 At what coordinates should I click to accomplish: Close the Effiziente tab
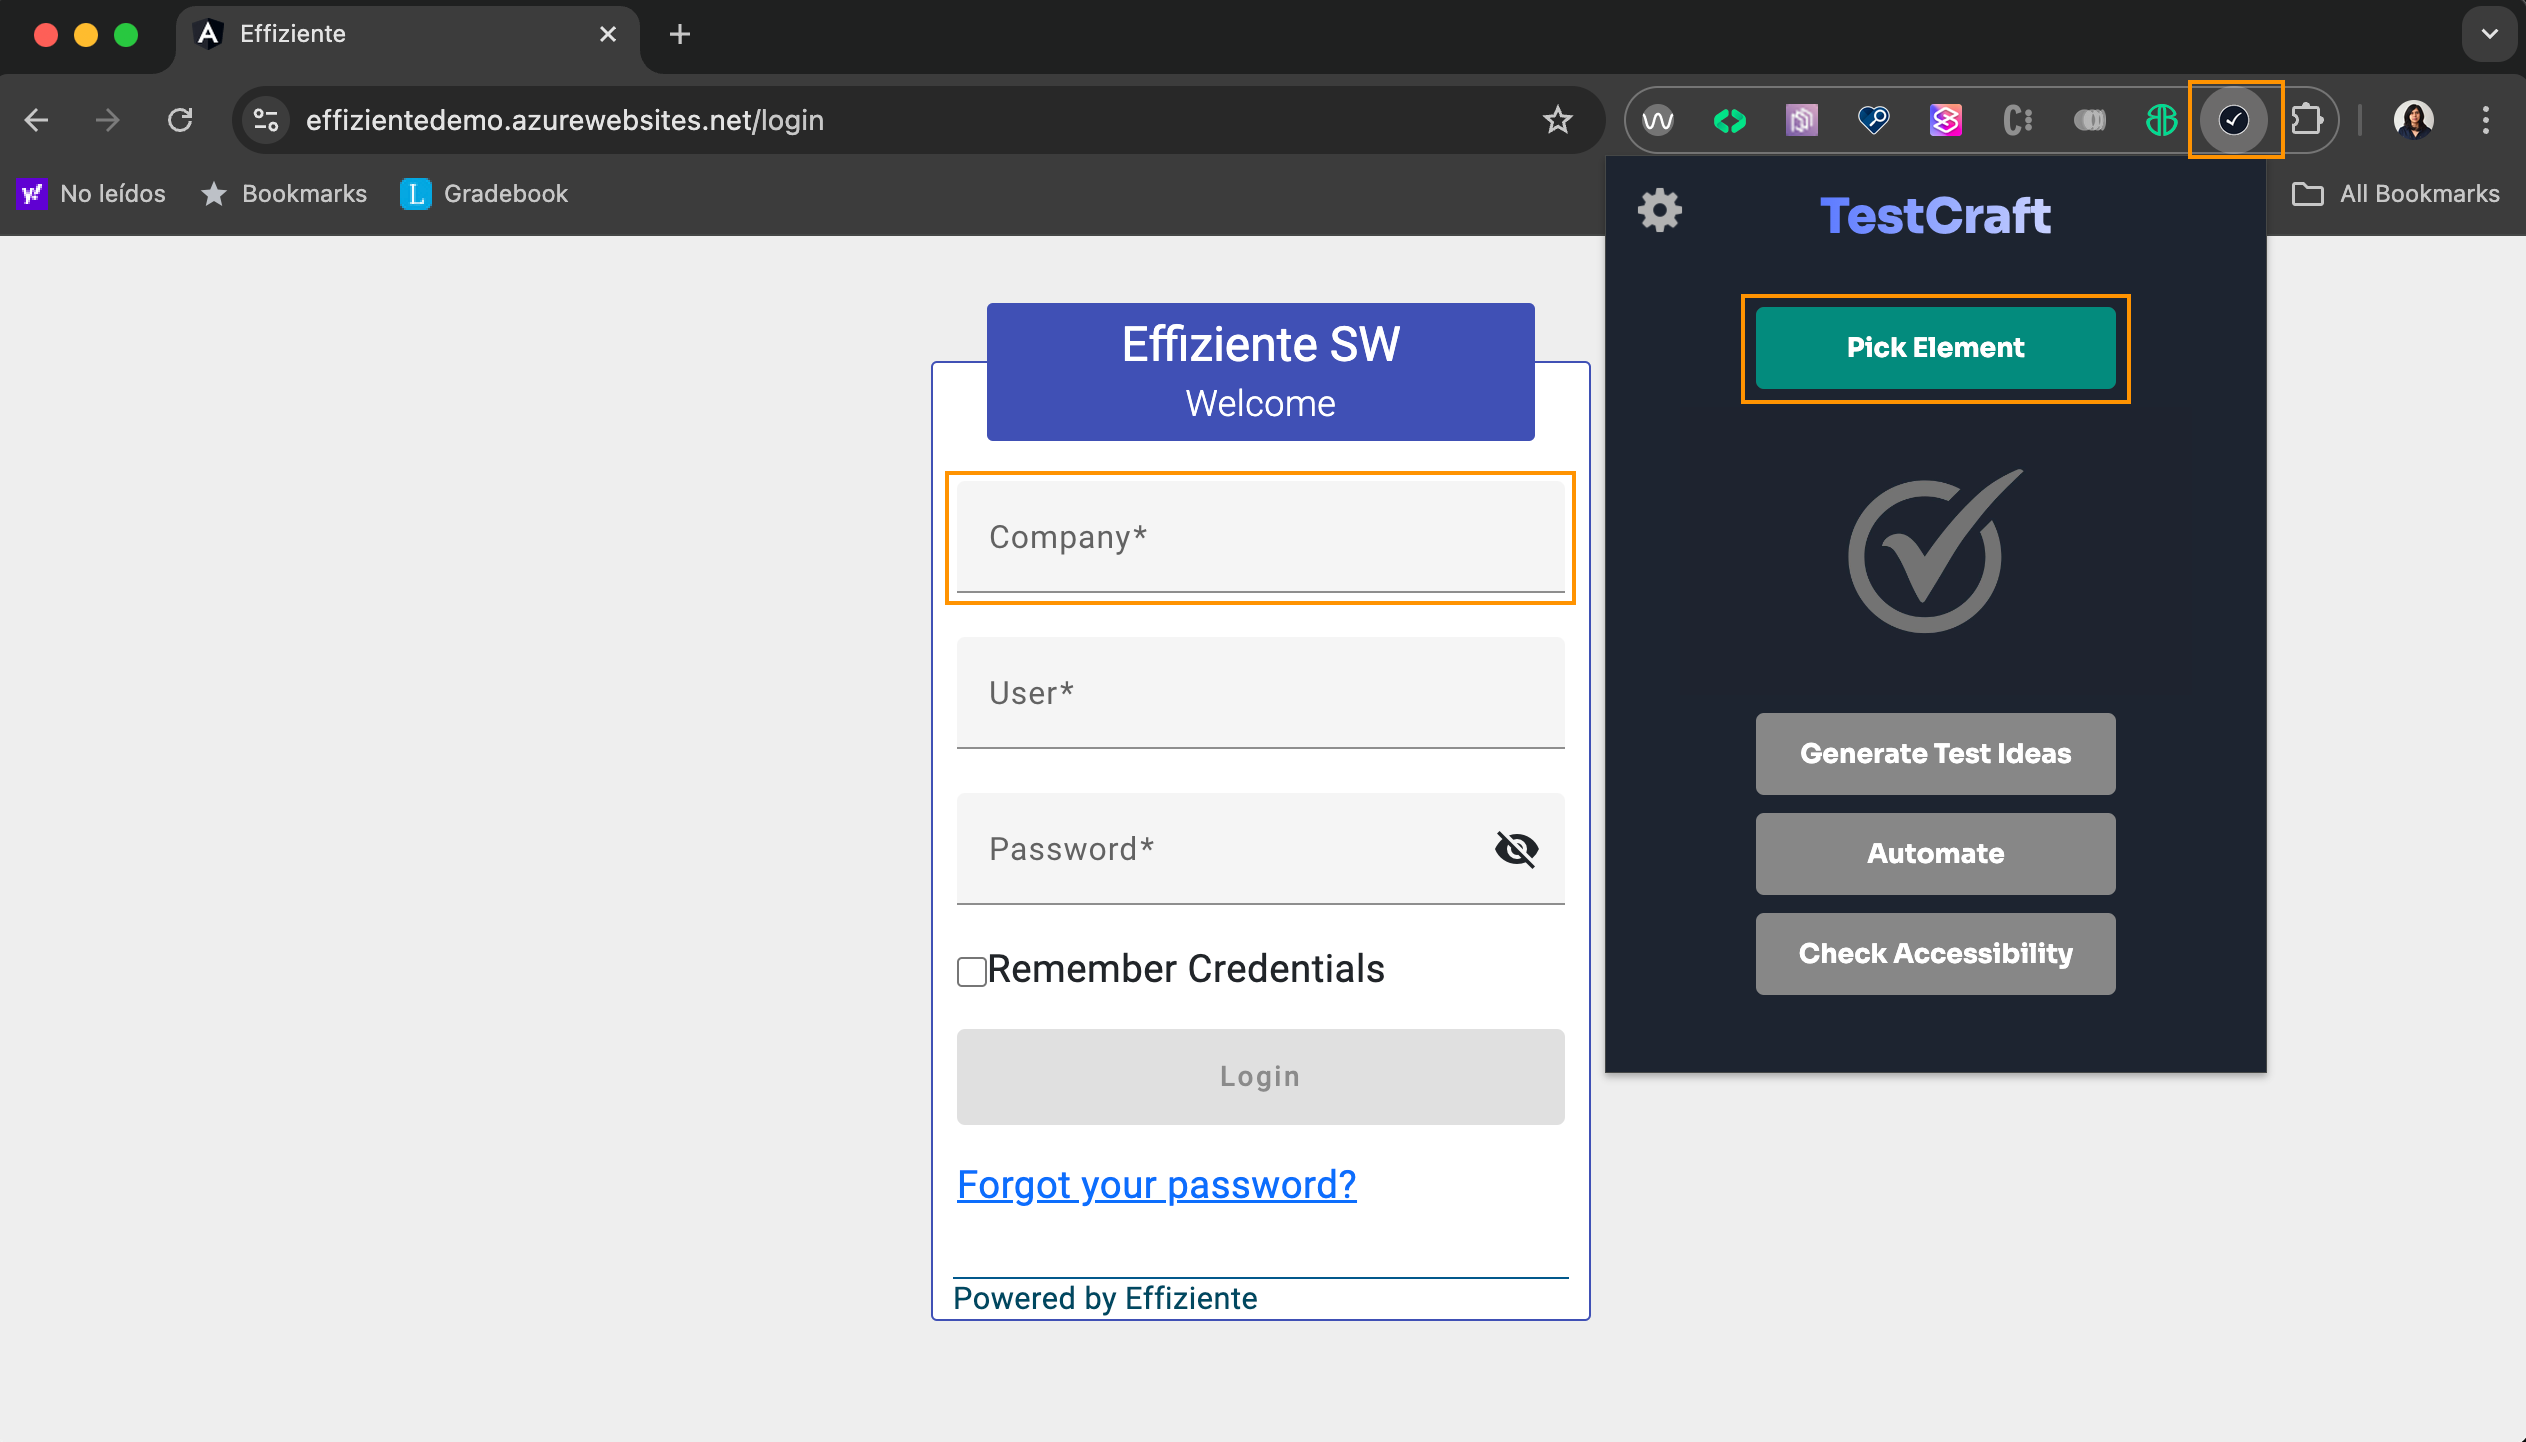click(x=607, y=34)
